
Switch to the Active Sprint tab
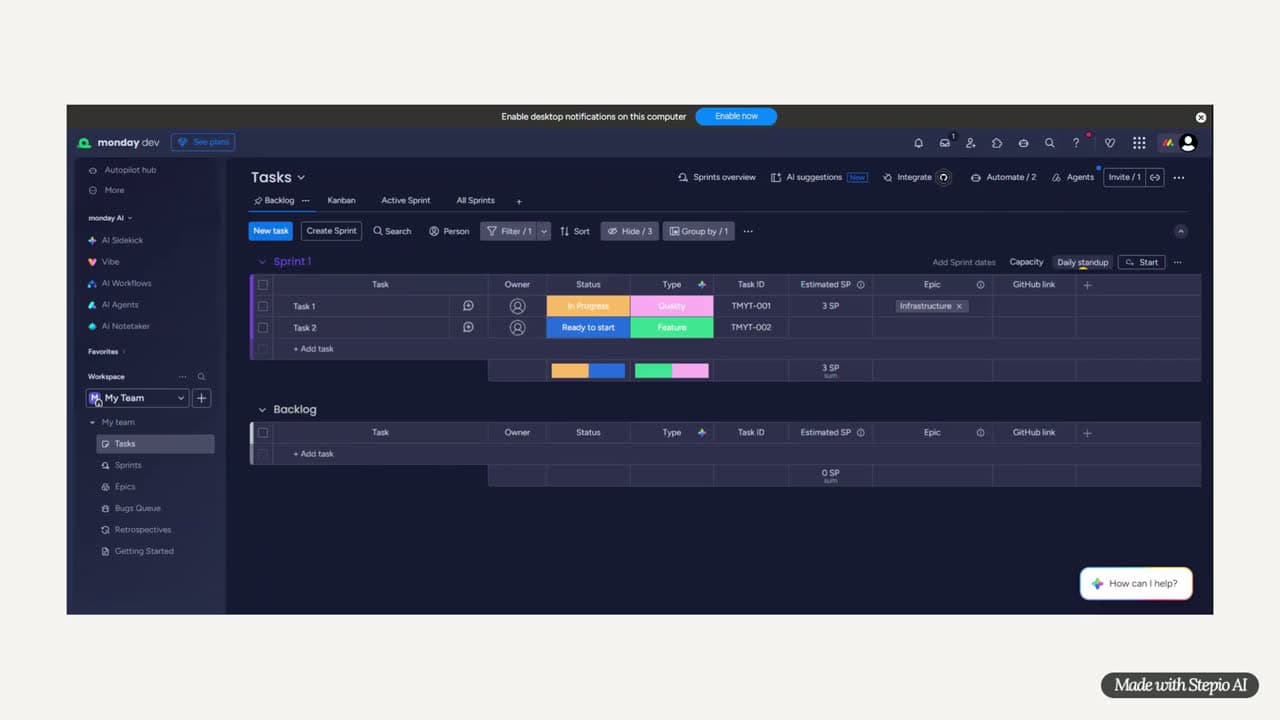point(406,201)
